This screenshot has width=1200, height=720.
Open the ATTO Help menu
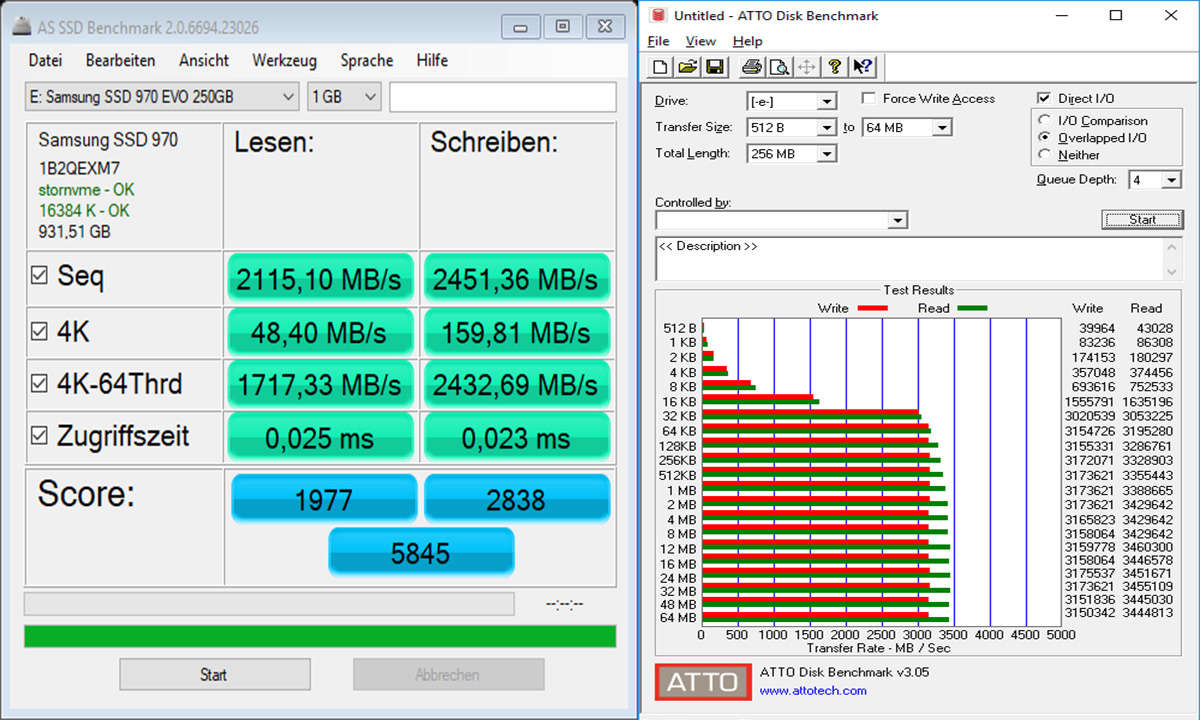pos(747,41)
